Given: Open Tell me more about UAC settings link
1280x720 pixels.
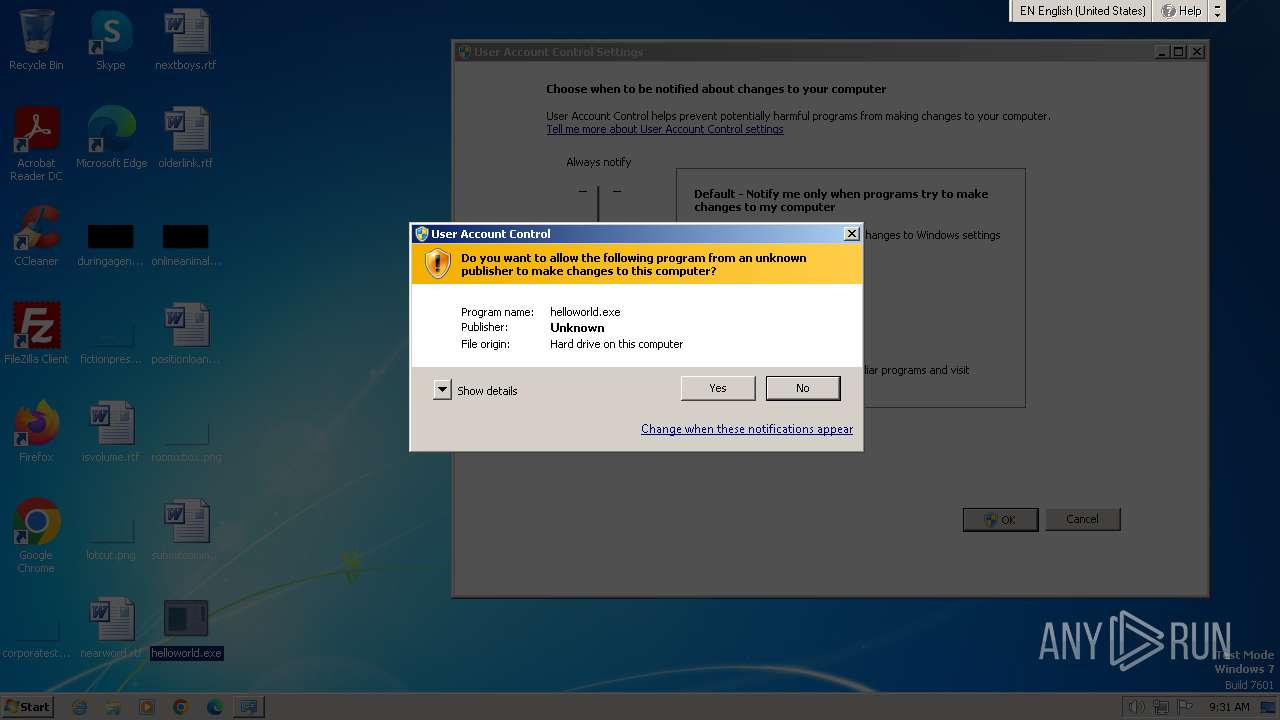Looking at the screenshot, I should click(665, 129).
